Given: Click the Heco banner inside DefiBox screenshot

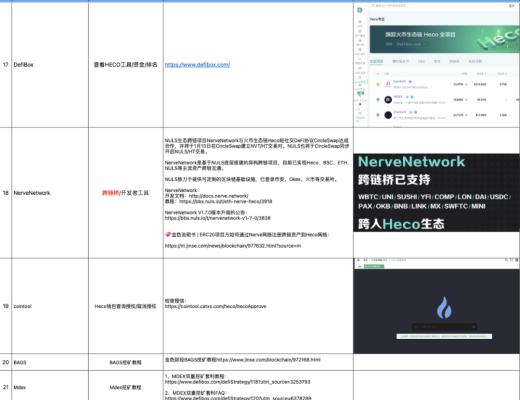Looking at the screenshot, I should (444, 39).
